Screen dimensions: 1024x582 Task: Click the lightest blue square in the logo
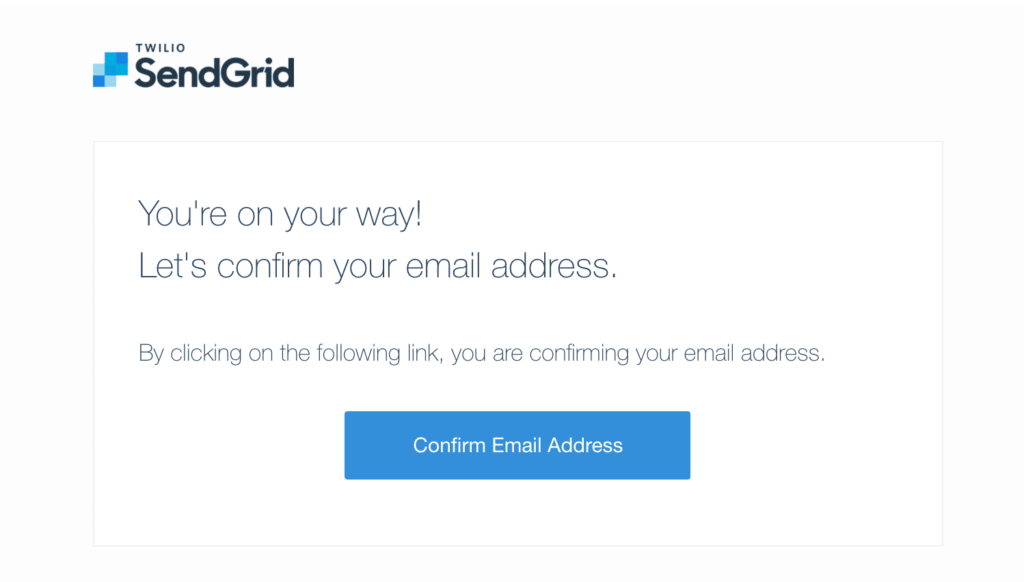[99, 69]
